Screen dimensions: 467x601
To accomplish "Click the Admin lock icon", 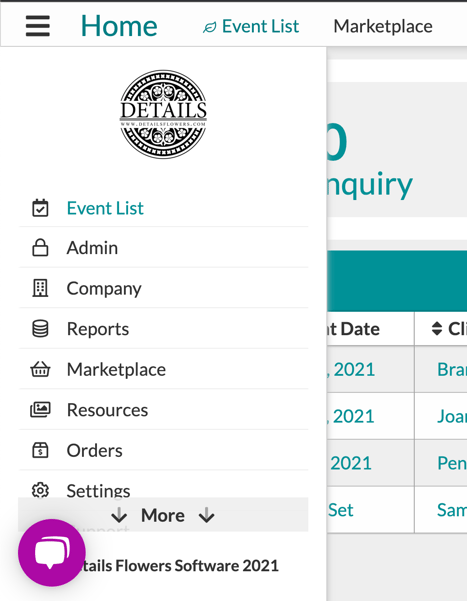I will point(40,248).
